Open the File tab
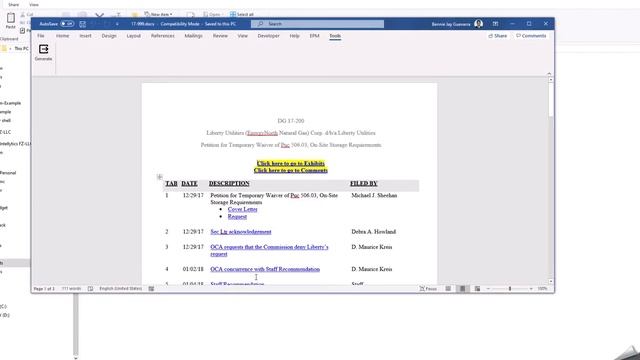This screenshot has height=360, width=640. pos(41,36)
